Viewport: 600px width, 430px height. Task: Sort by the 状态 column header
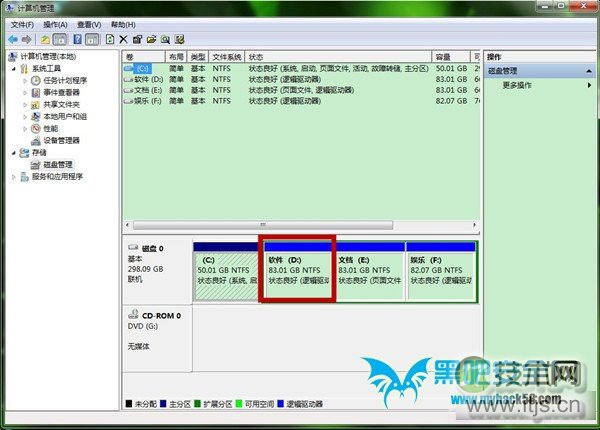[338, 57]
